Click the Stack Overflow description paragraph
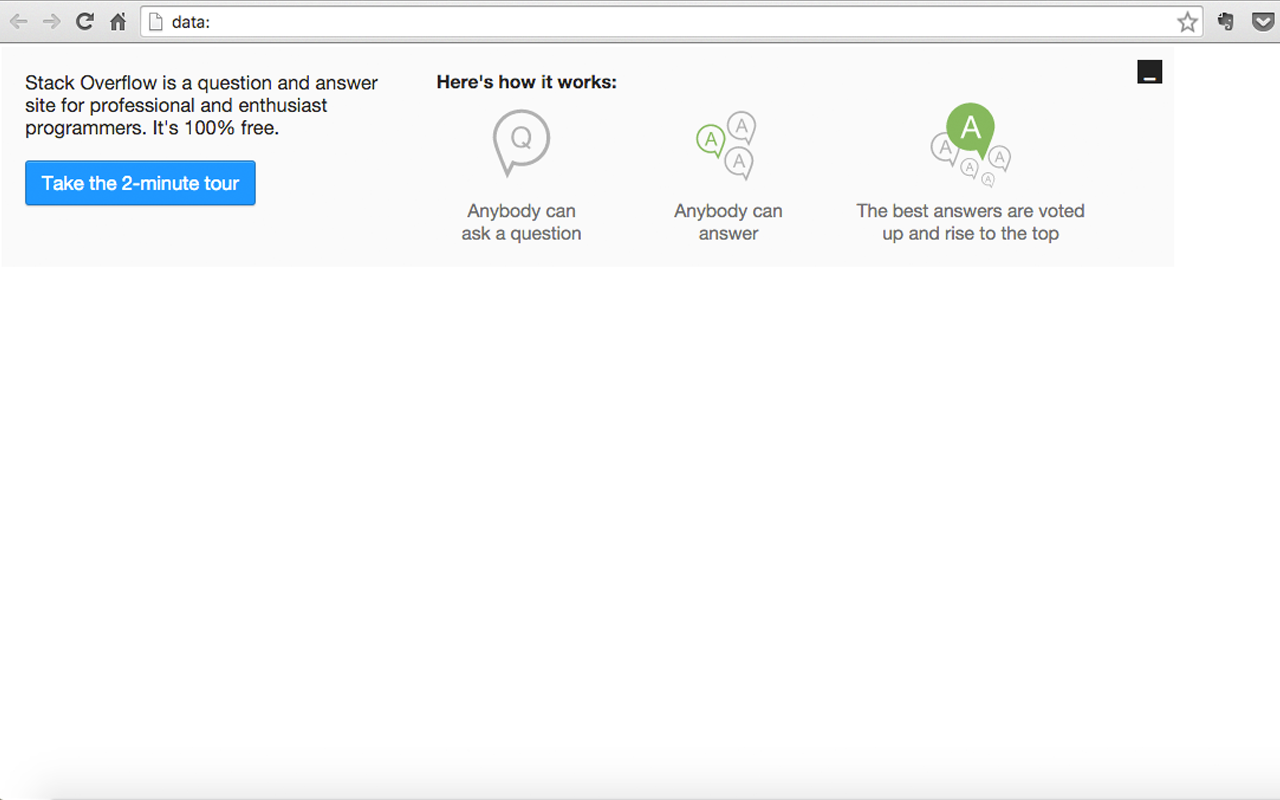This screenshot has height=800, width=1280. tap(201, 105)
